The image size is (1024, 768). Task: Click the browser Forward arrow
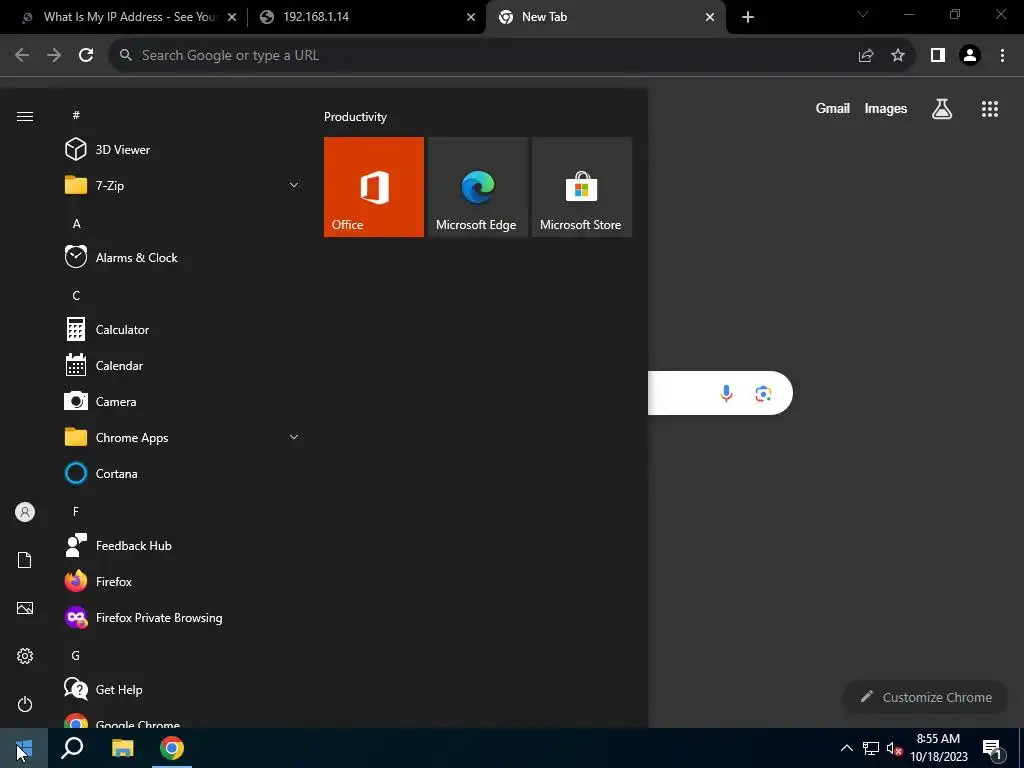tap(54, 55)
